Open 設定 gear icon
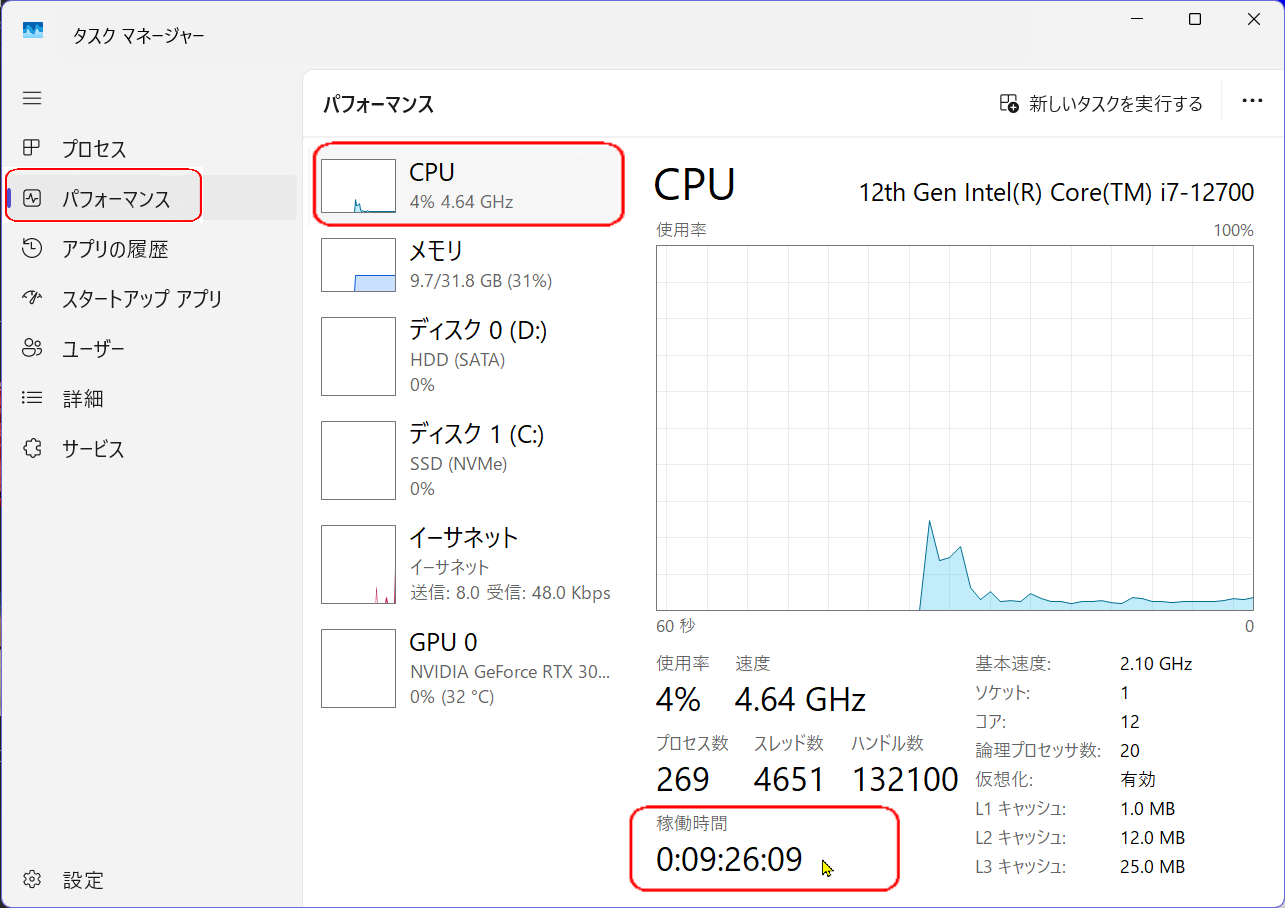 (32, 880)
